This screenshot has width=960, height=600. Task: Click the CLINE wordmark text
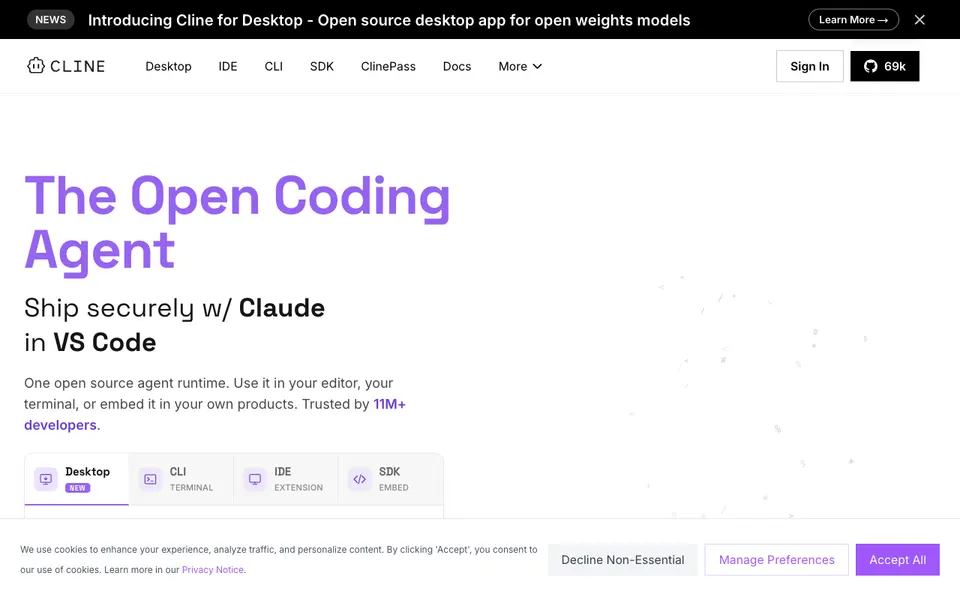[78, 66]
